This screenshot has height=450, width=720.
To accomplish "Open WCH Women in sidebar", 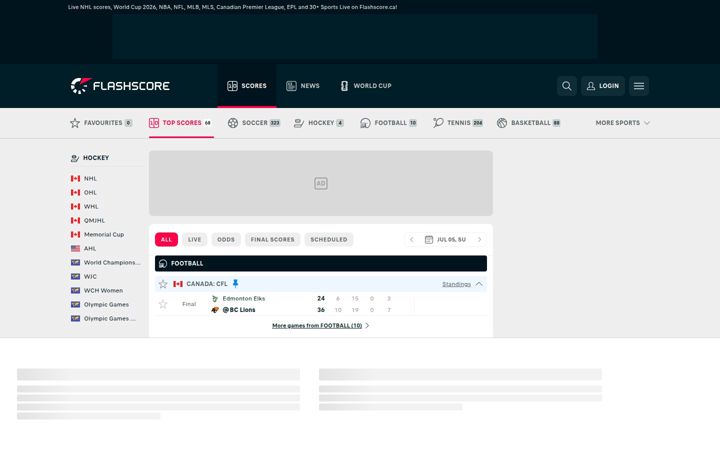I will point(103,291).
